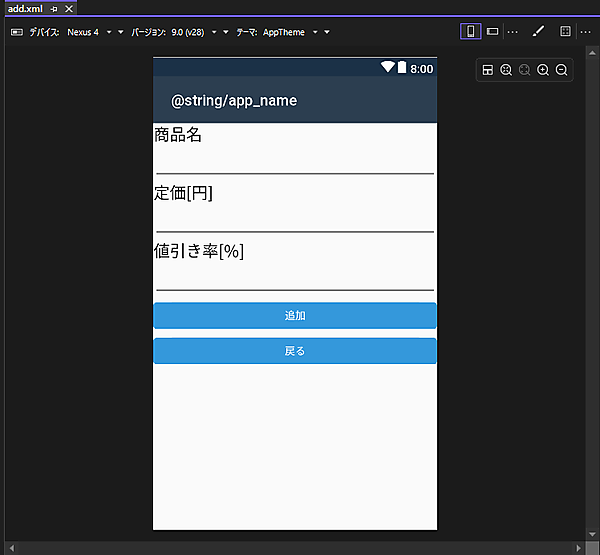
Task: Select the 商品名 input field
Action: pos(295,162)
